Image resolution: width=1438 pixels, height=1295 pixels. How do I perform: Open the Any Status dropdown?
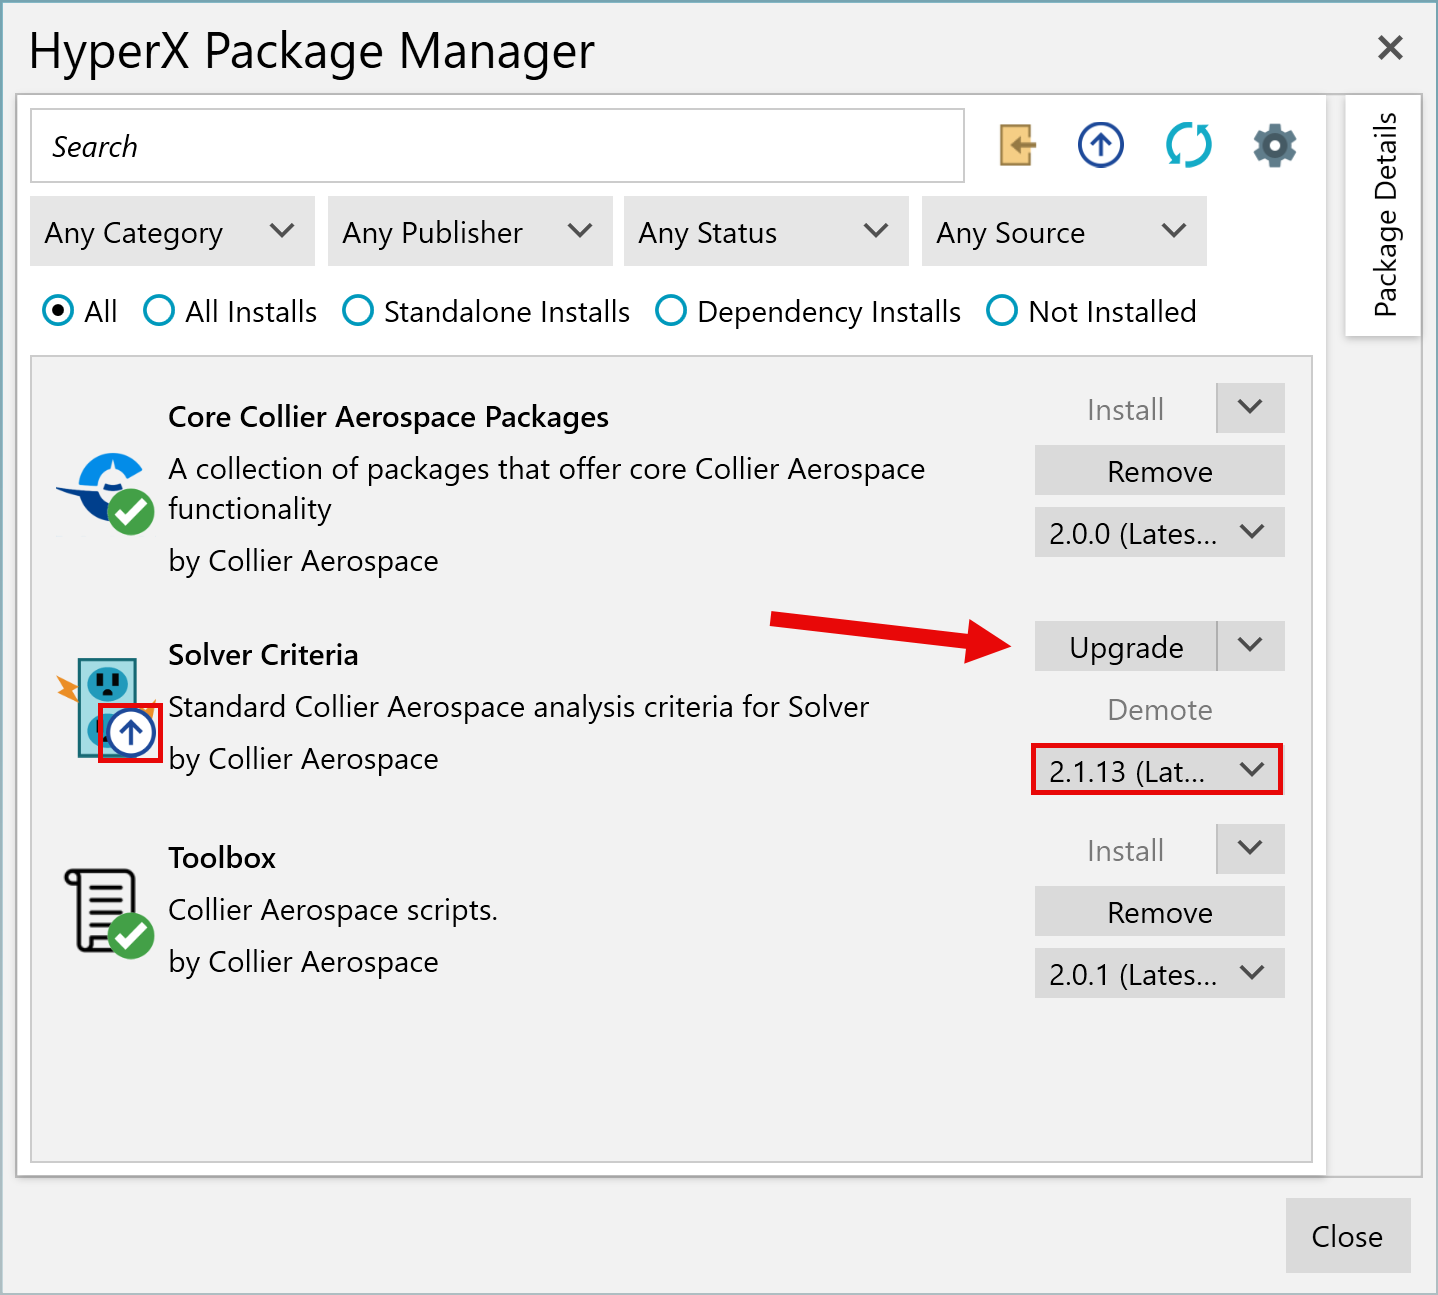[766, 232]
